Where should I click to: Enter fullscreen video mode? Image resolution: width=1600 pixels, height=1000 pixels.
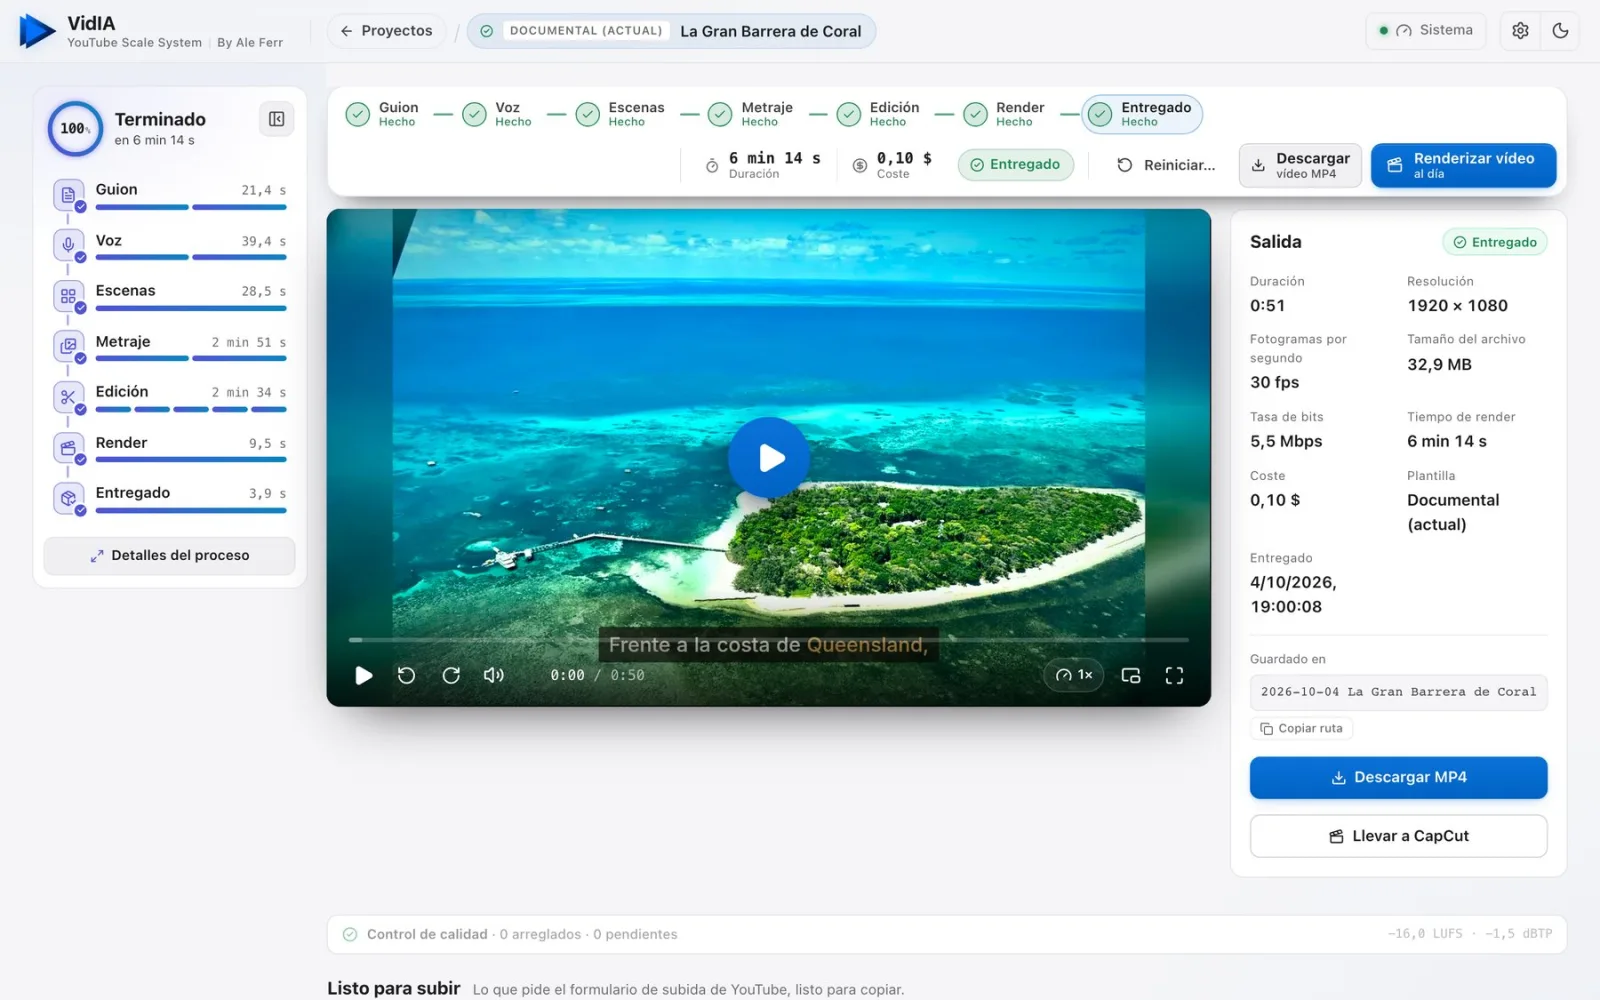(1174, 675)
